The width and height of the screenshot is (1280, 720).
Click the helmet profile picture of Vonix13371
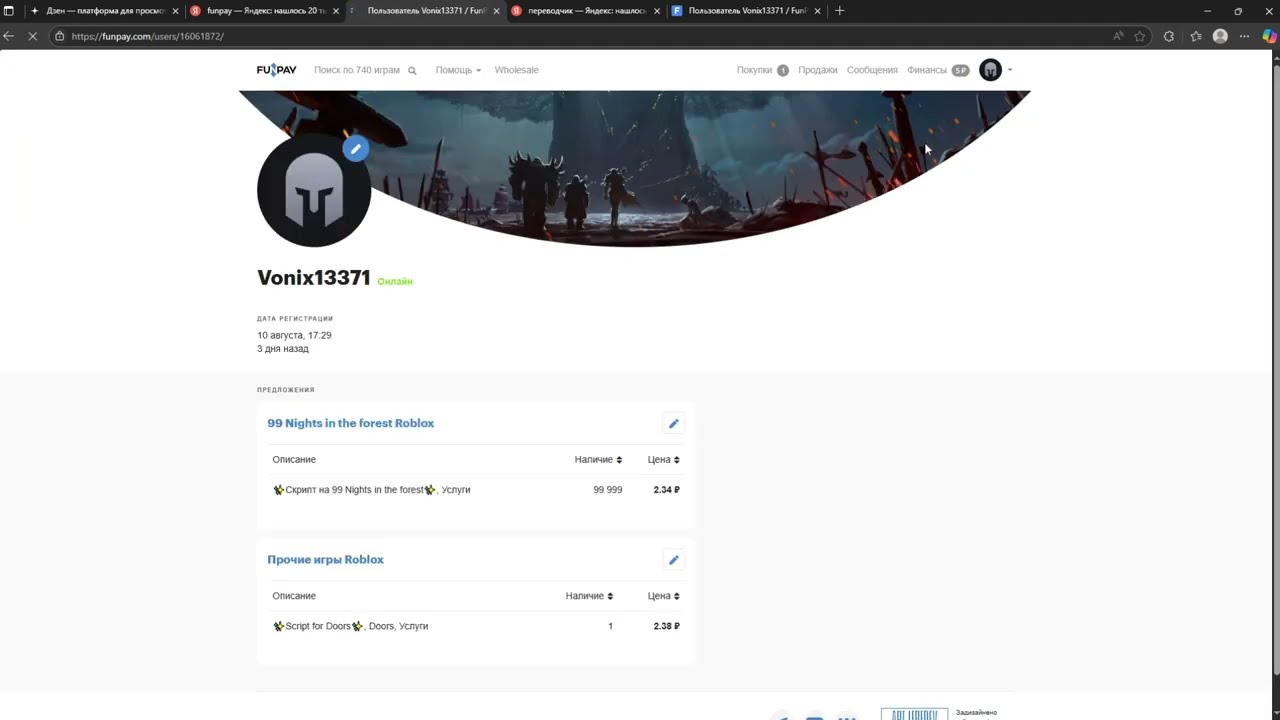coord(314,190)
